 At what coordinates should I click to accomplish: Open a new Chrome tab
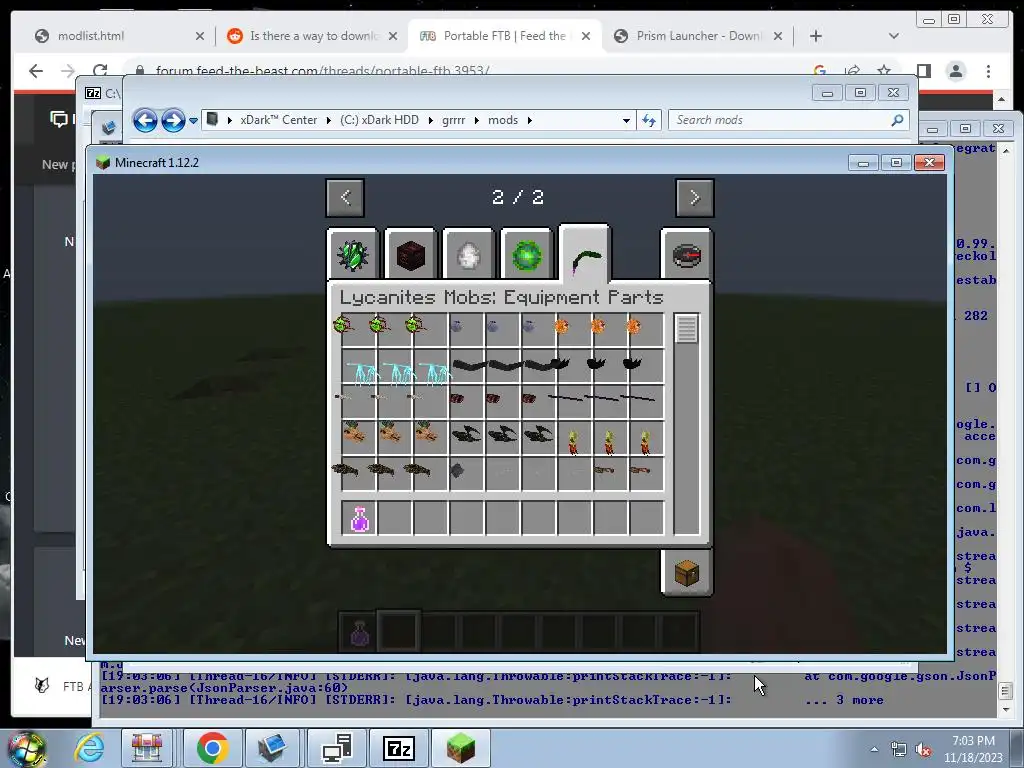[816, 36]
